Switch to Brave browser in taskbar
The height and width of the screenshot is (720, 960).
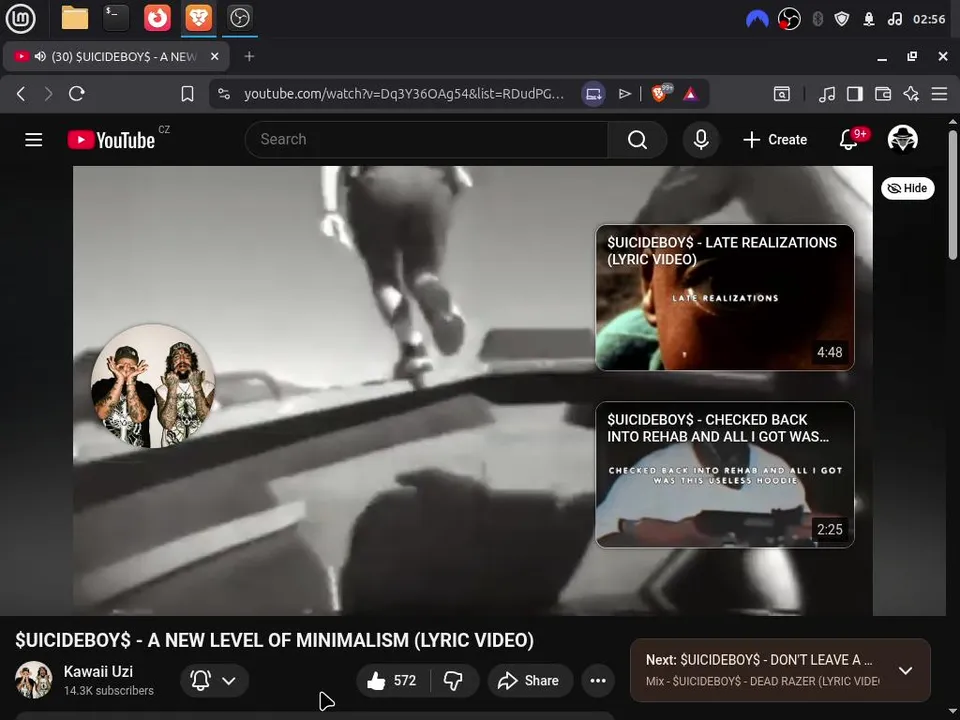pyautogui.click(x=198, y=18)
